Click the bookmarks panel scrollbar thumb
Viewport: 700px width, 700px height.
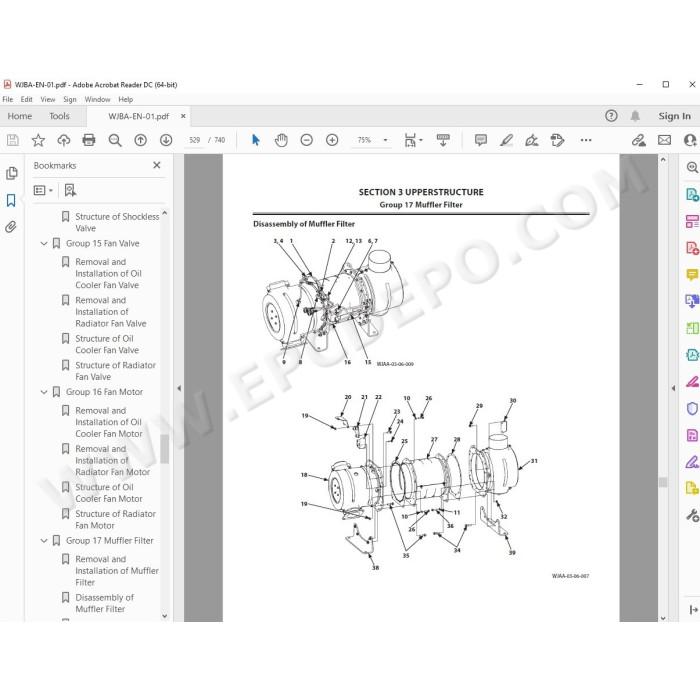(x=165, y=450)
